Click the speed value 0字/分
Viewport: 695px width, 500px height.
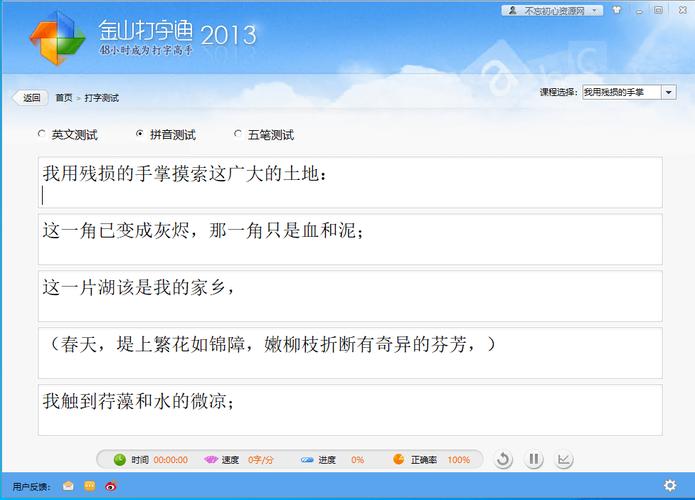click(x=261, y=460)
